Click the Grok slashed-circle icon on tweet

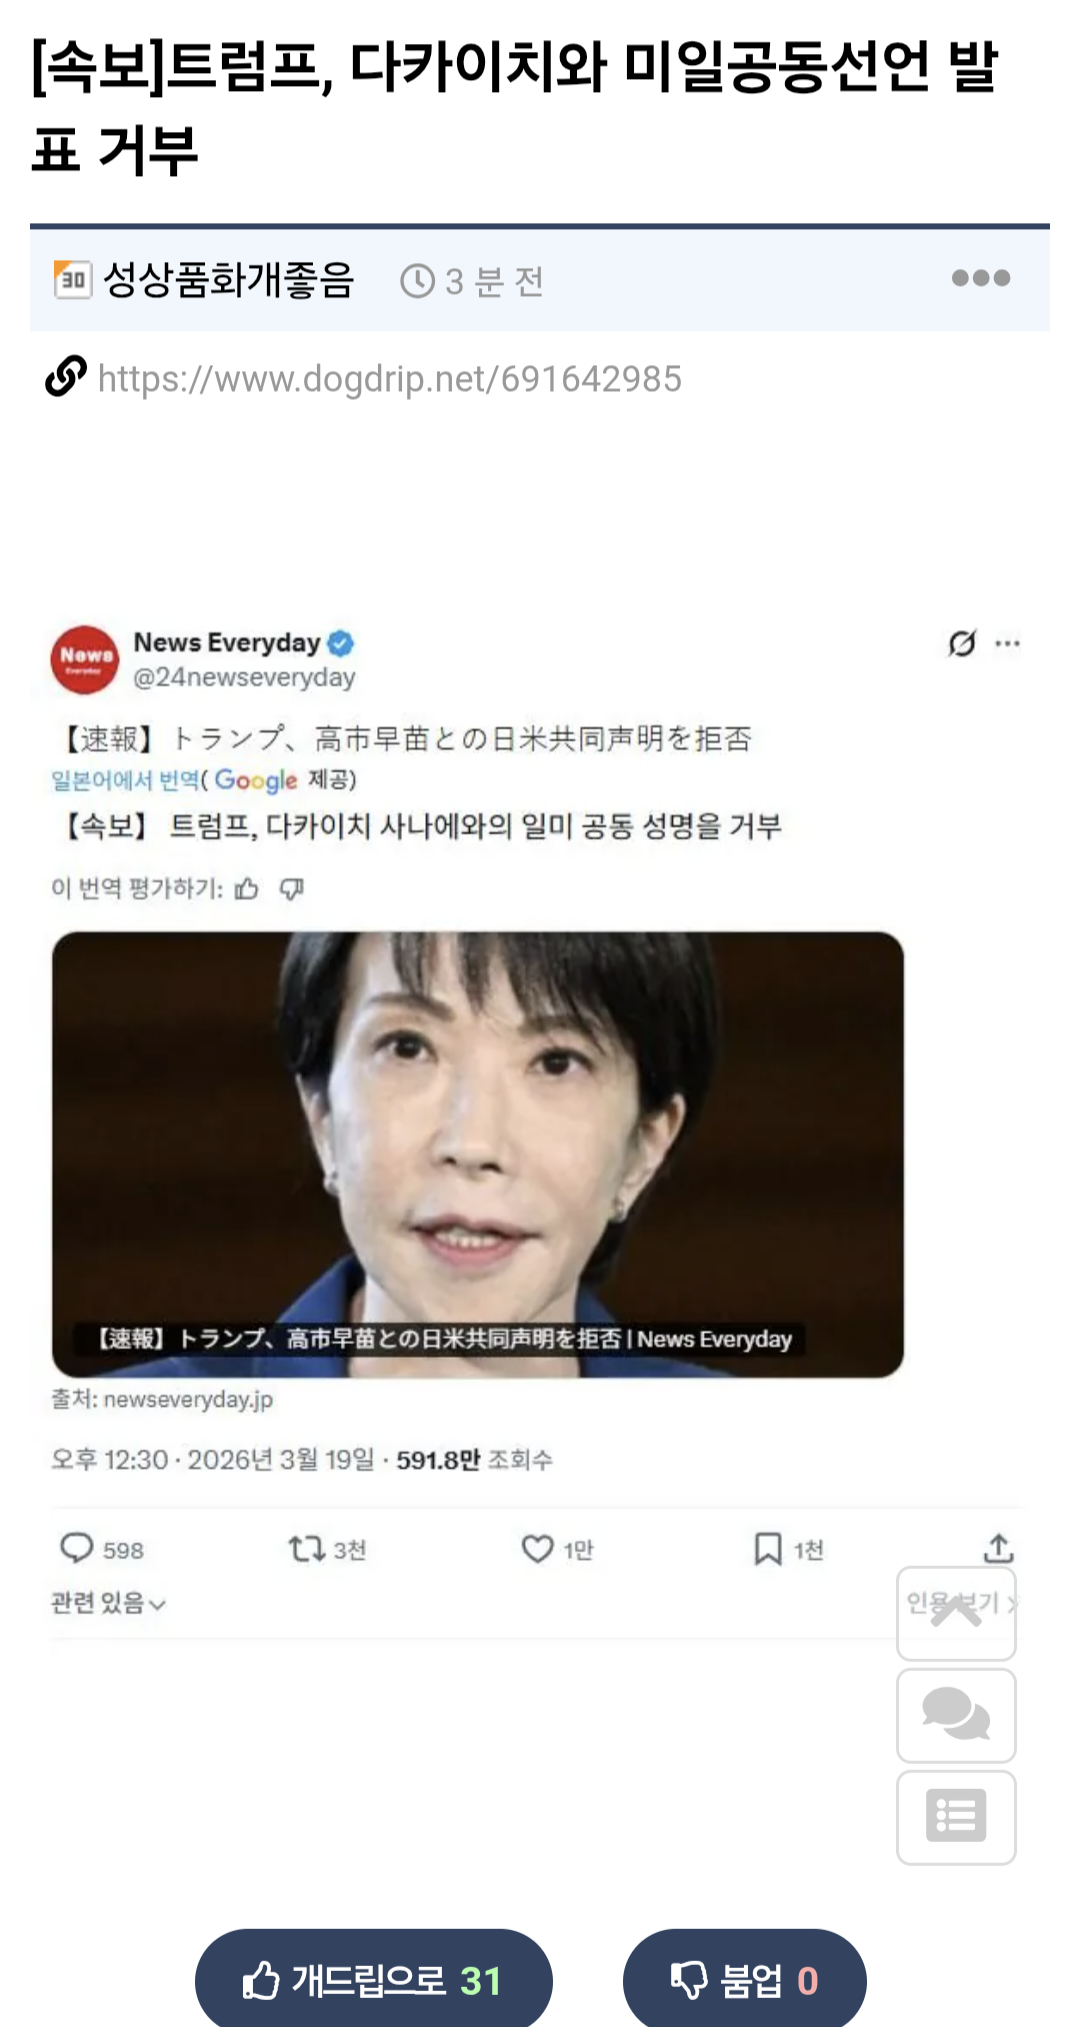click(x=962, y=643)
